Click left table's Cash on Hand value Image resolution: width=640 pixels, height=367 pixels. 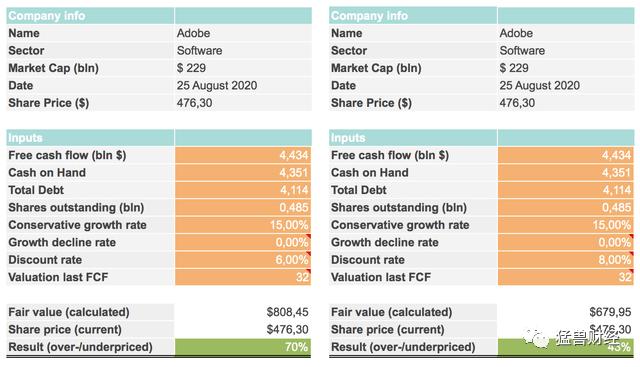[243, 173]
